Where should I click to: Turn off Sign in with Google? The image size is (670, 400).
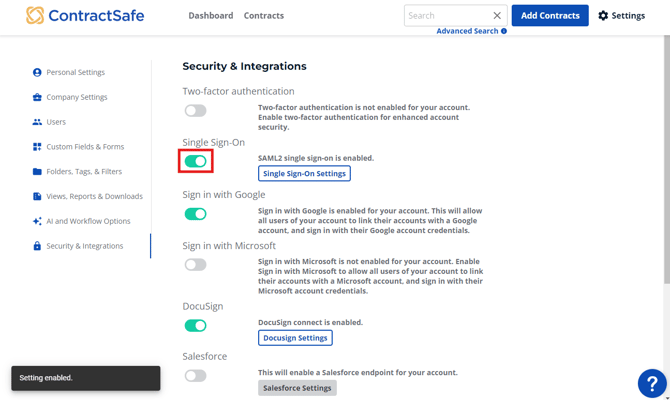195,214
